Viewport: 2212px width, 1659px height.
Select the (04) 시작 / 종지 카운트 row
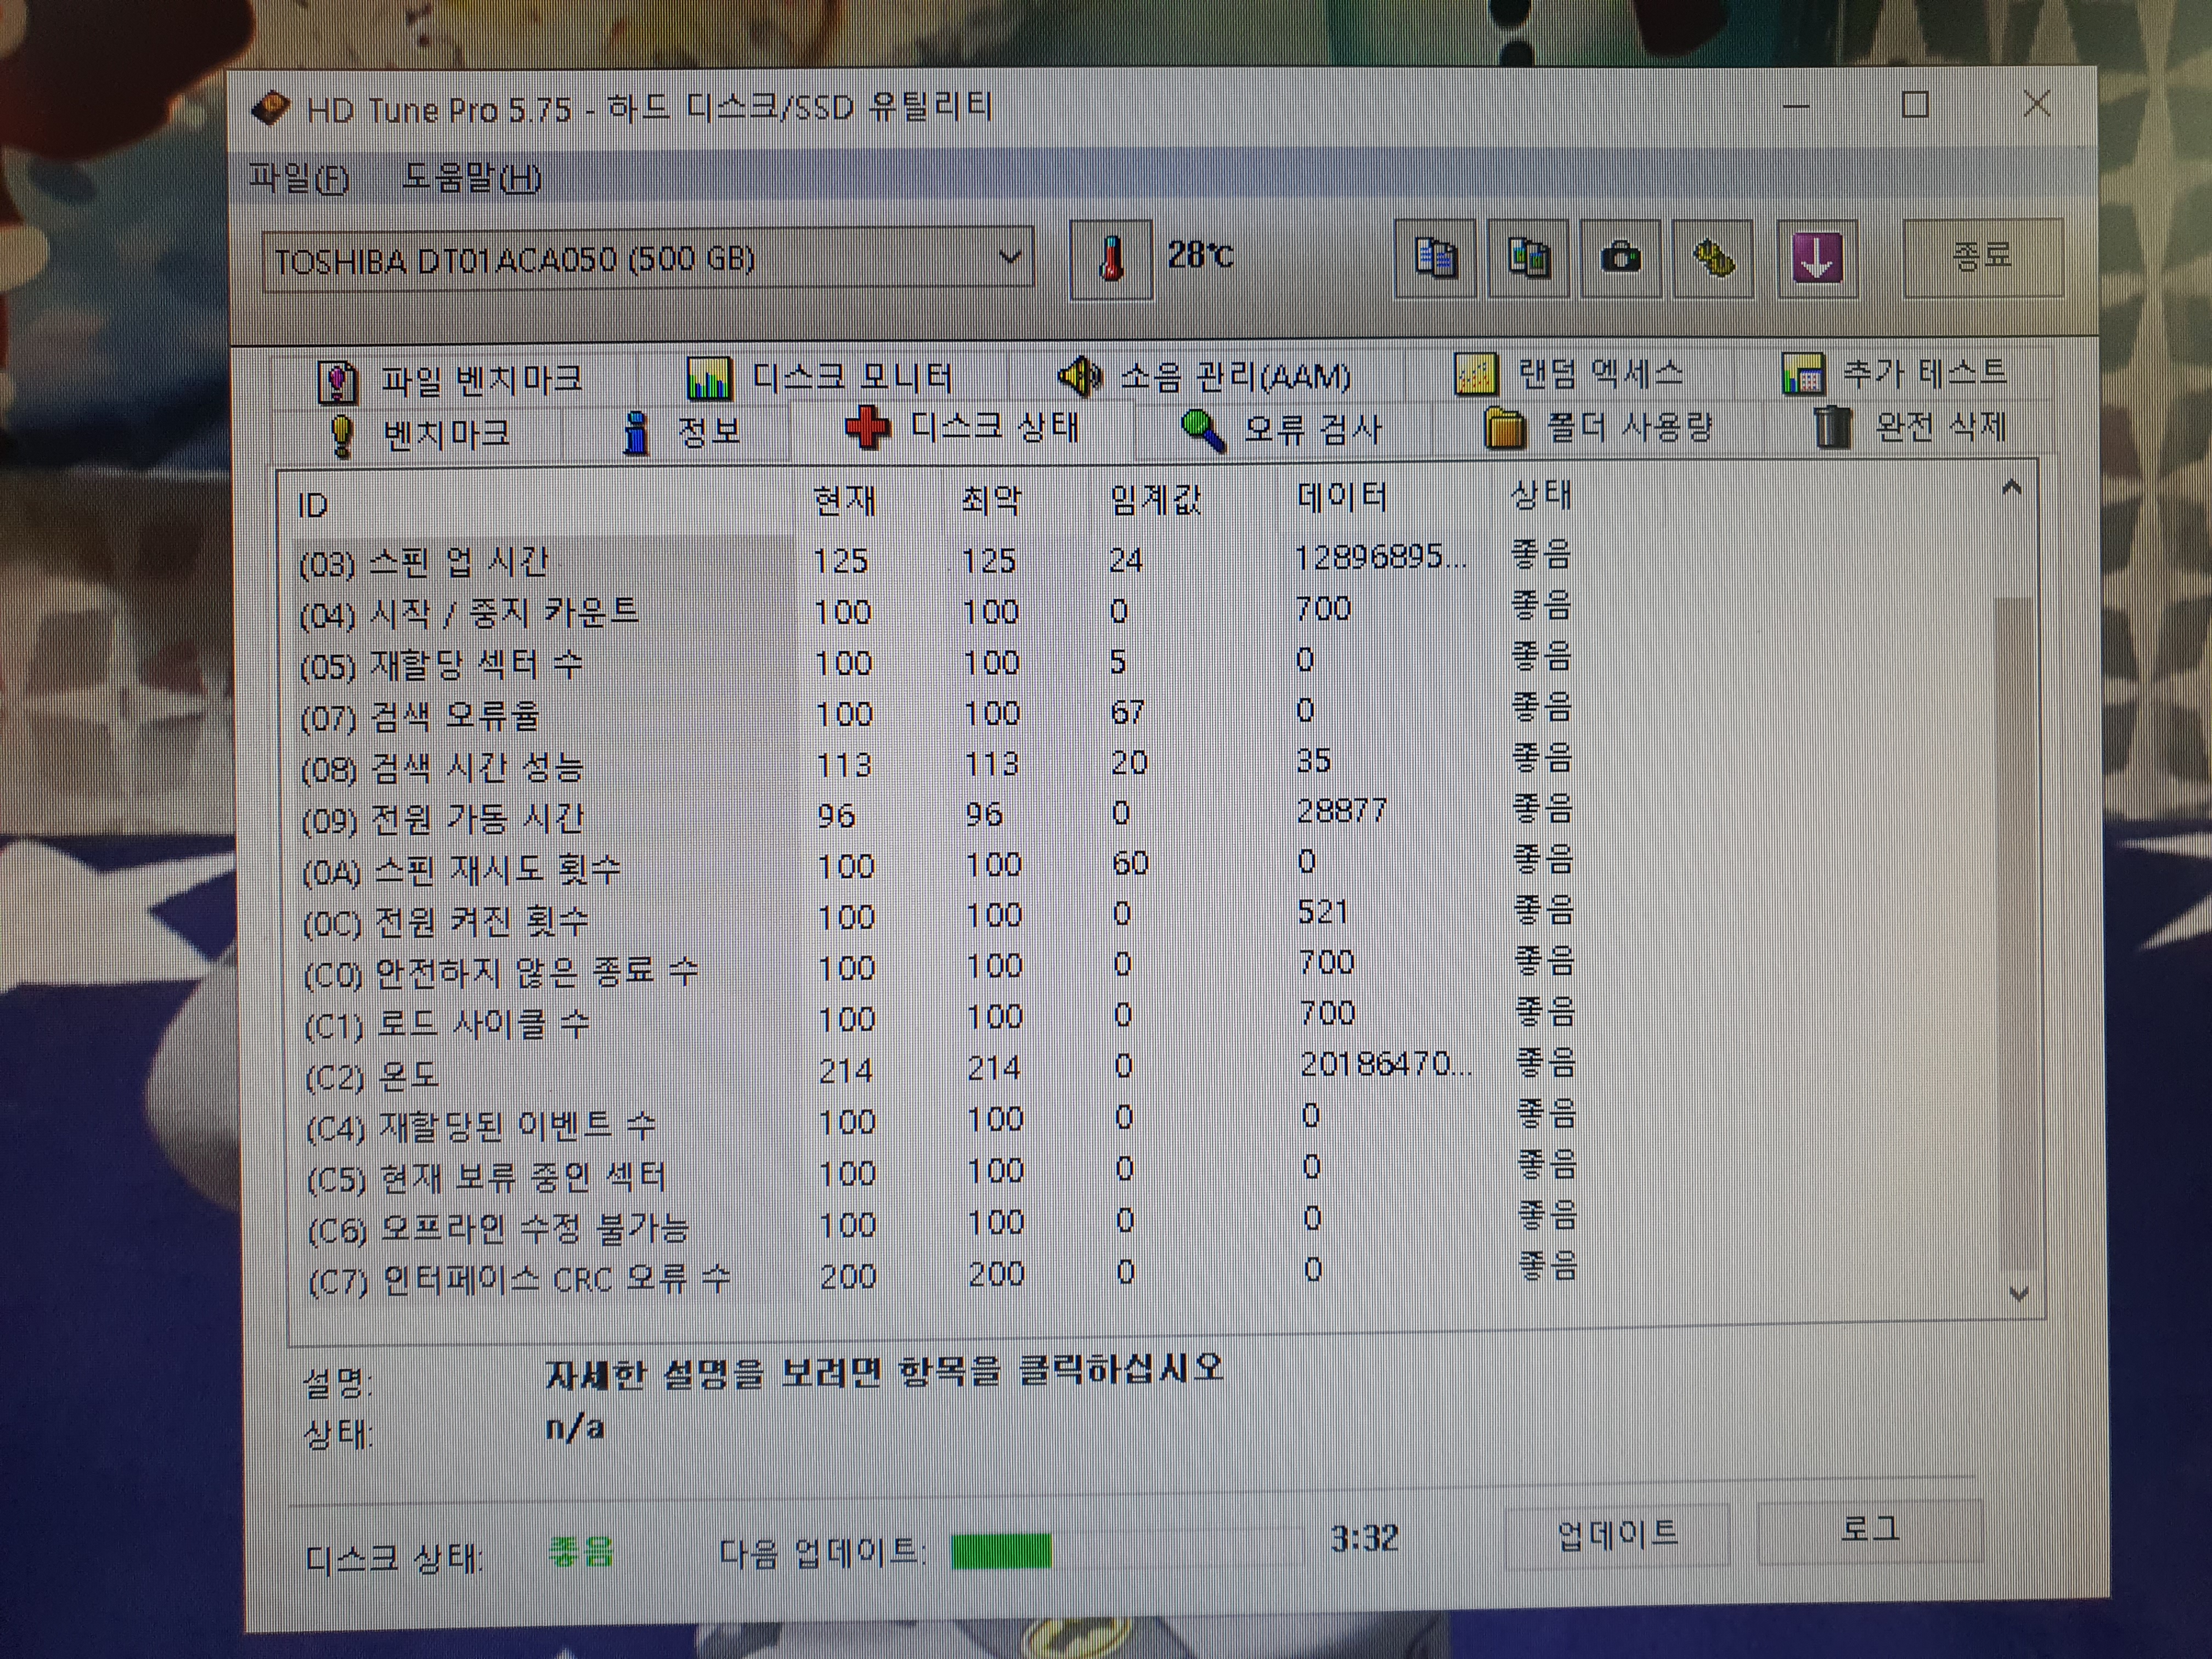[935, 610]
